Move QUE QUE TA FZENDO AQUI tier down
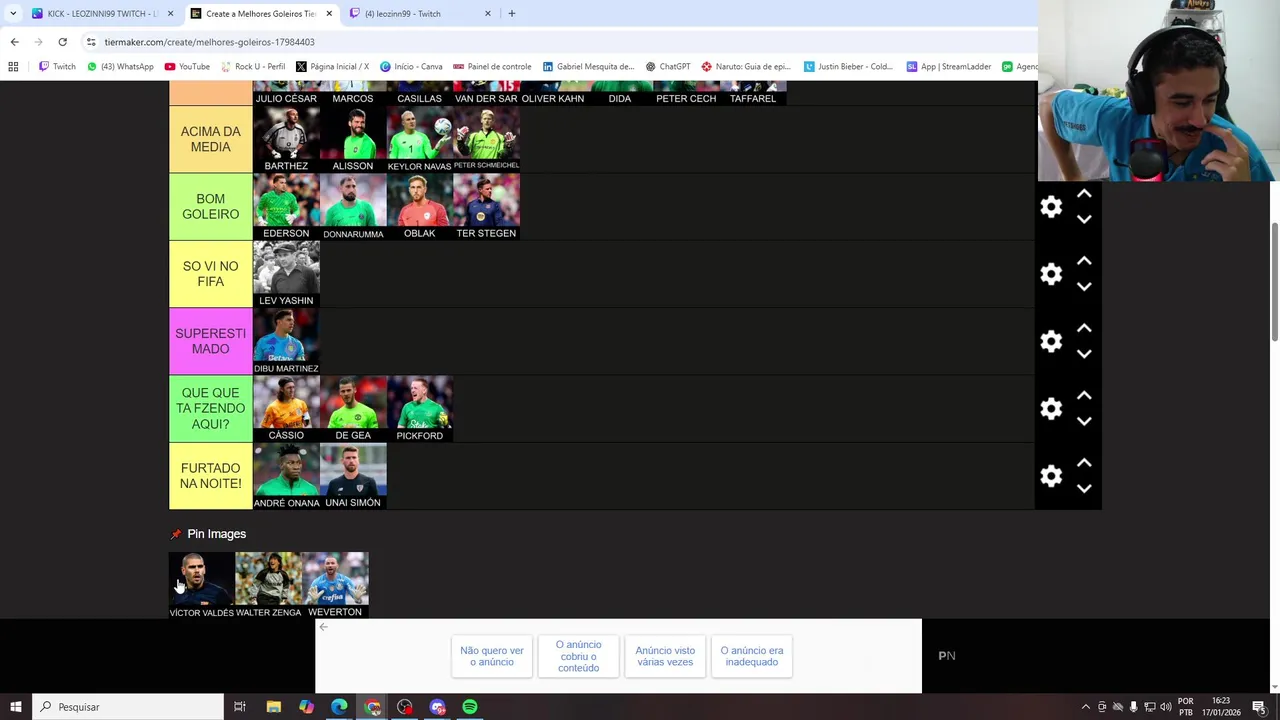The width and height of the screenshot is (1280, 720). click(x=1084, y=421)
